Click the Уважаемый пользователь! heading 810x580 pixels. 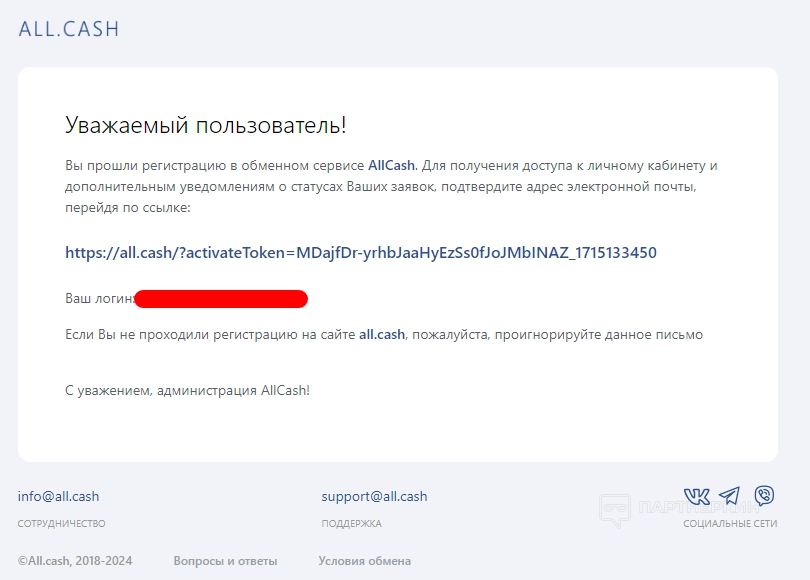point(206,125)
